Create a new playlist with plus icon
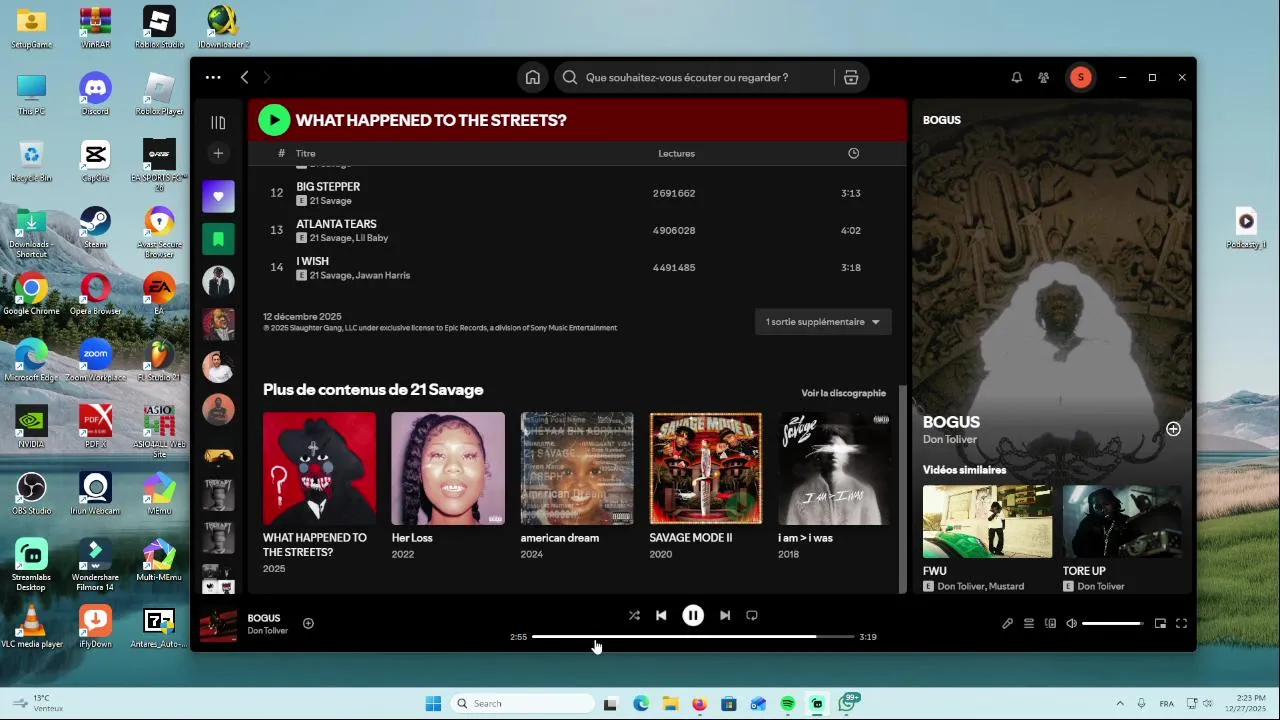 tap(218, 153)
